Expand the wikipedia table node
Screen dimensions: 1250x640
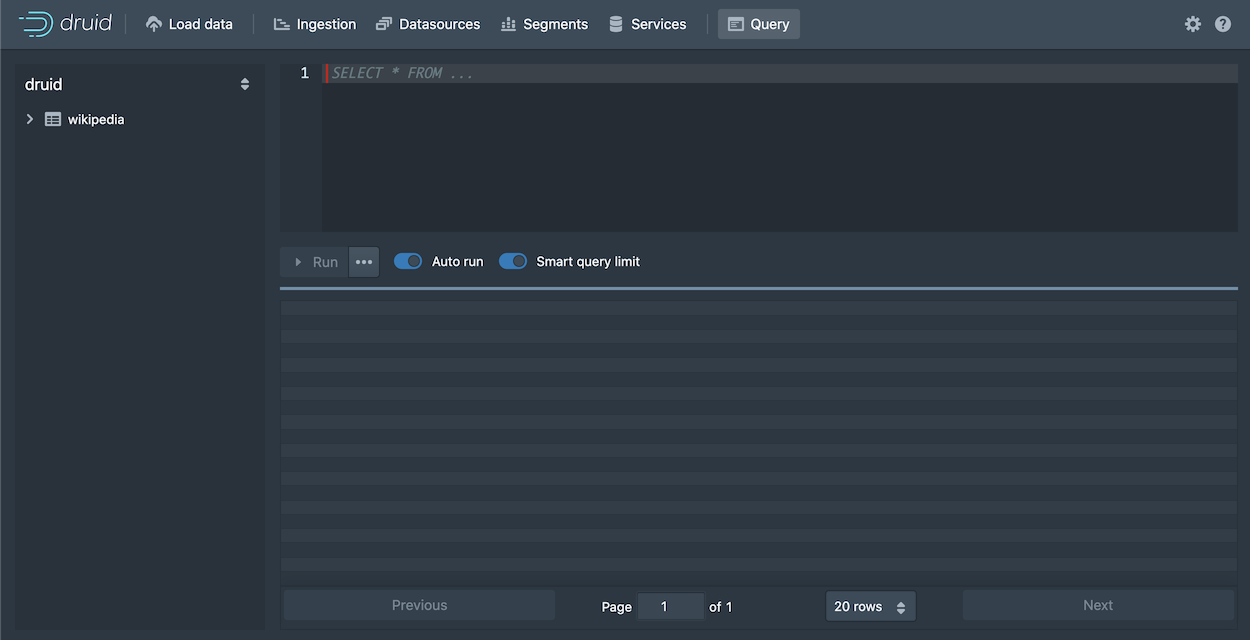(30, 119)
